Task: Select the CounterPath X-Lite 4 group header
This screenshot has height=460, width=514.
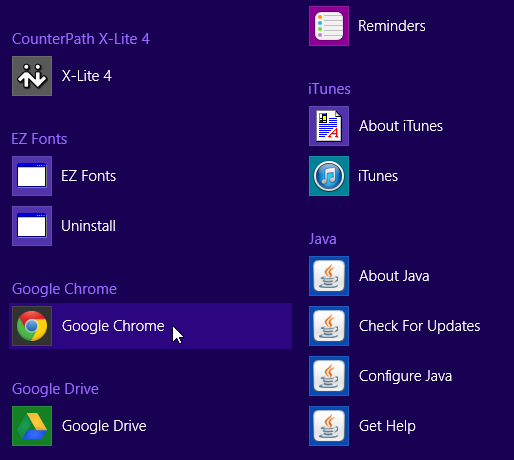Action: coord(81,39)
